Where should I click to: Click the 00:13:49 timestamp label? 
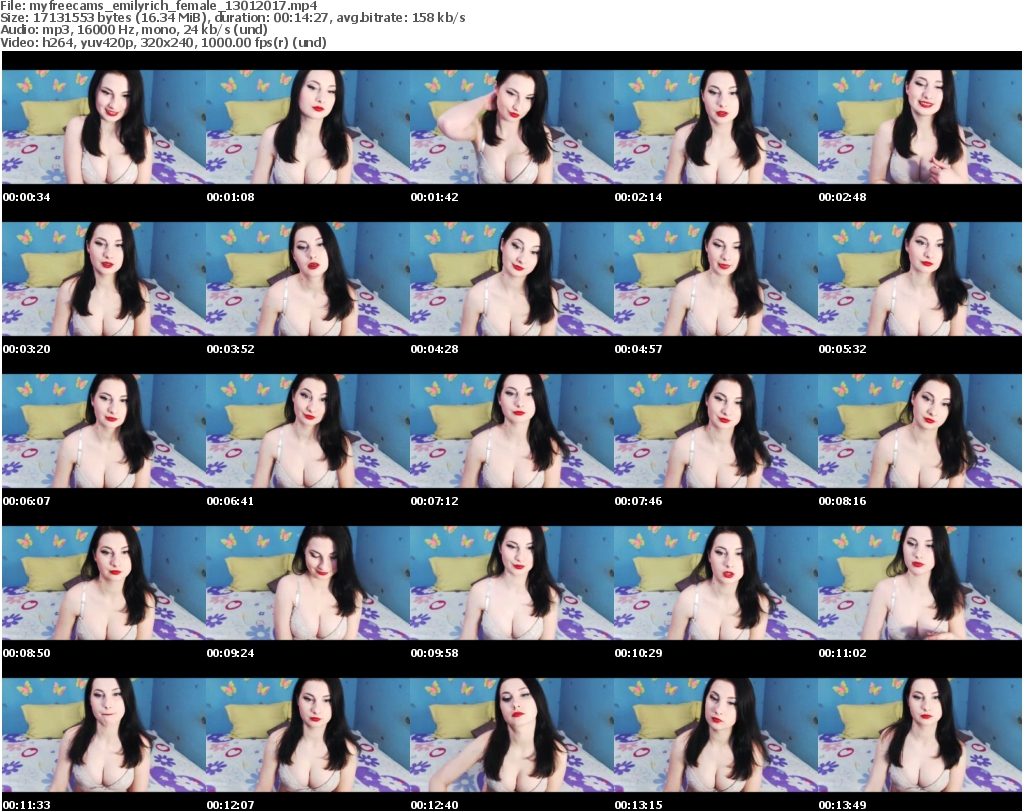coord(842,805)
